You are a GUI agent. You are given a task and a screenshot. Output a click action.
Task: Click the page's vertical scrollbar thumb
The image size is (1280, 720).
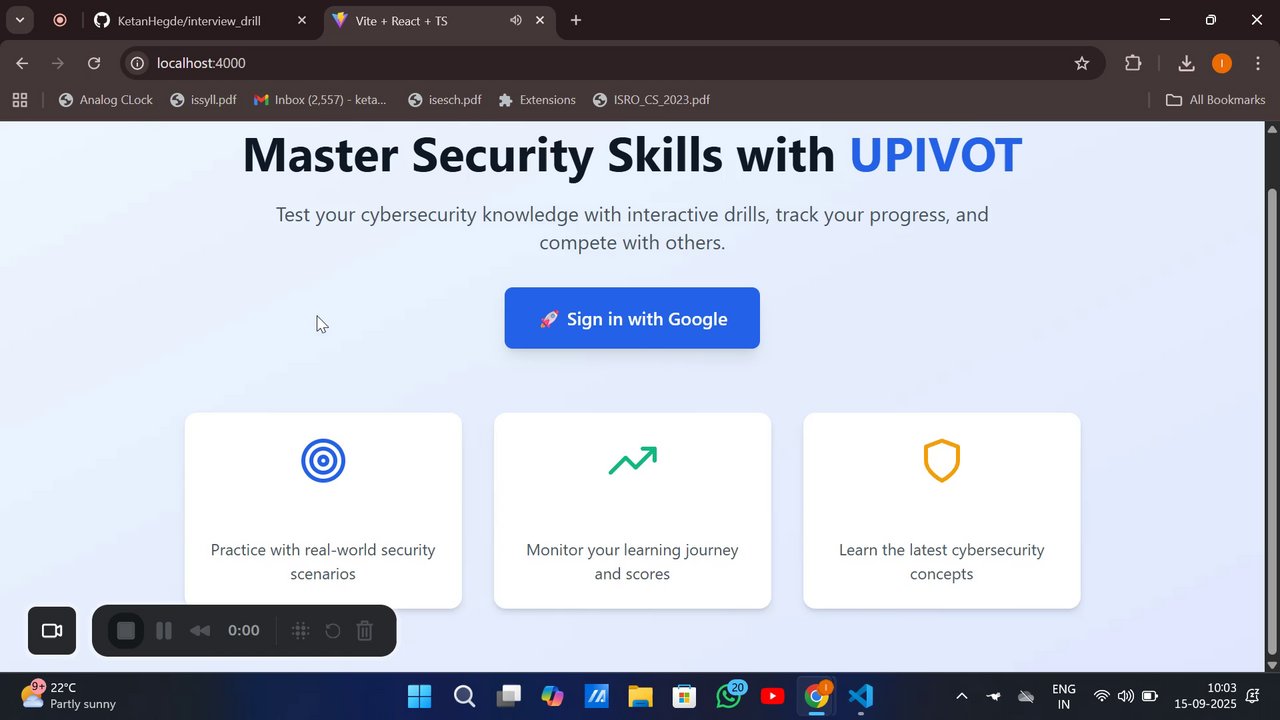[x=1272, y=420]
